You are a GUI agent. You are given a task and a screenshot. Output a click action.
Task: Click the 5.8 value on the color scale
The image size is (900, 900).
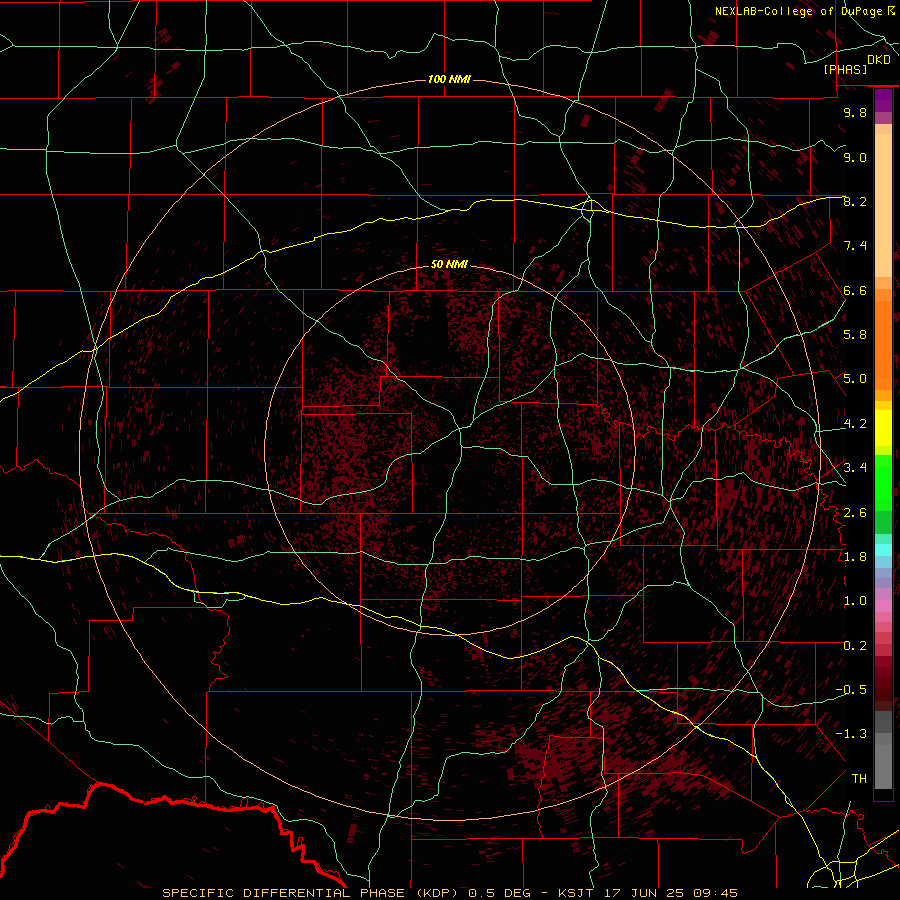855,335
